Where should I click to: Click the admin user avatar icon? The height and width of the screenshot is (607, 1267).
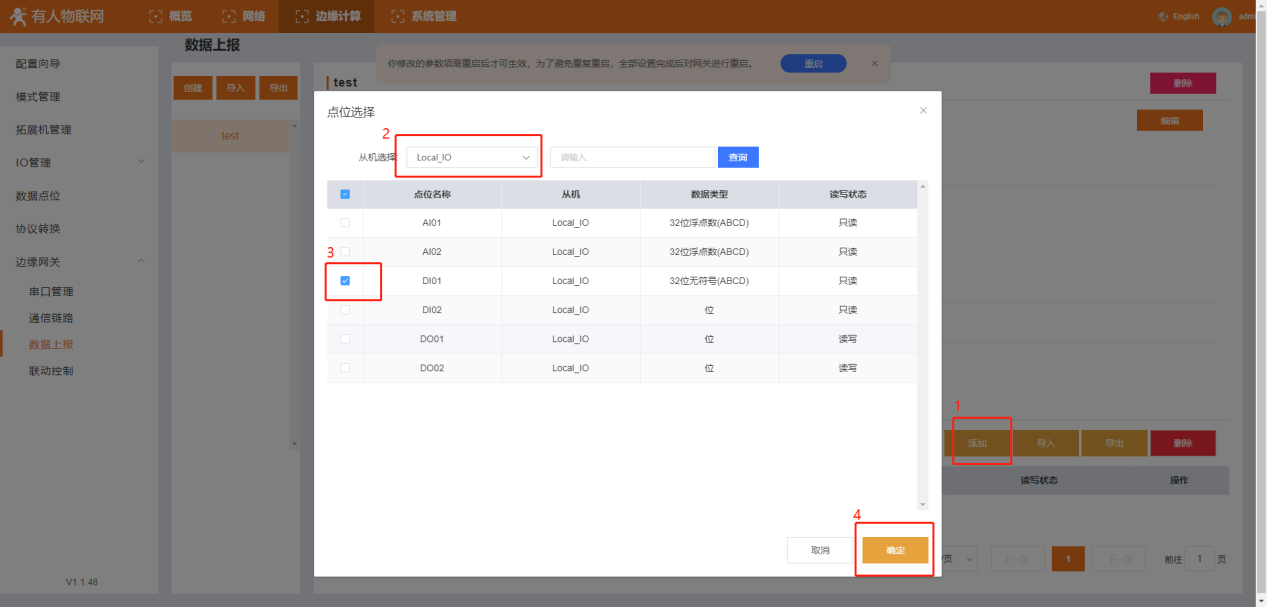(1221, 16)
